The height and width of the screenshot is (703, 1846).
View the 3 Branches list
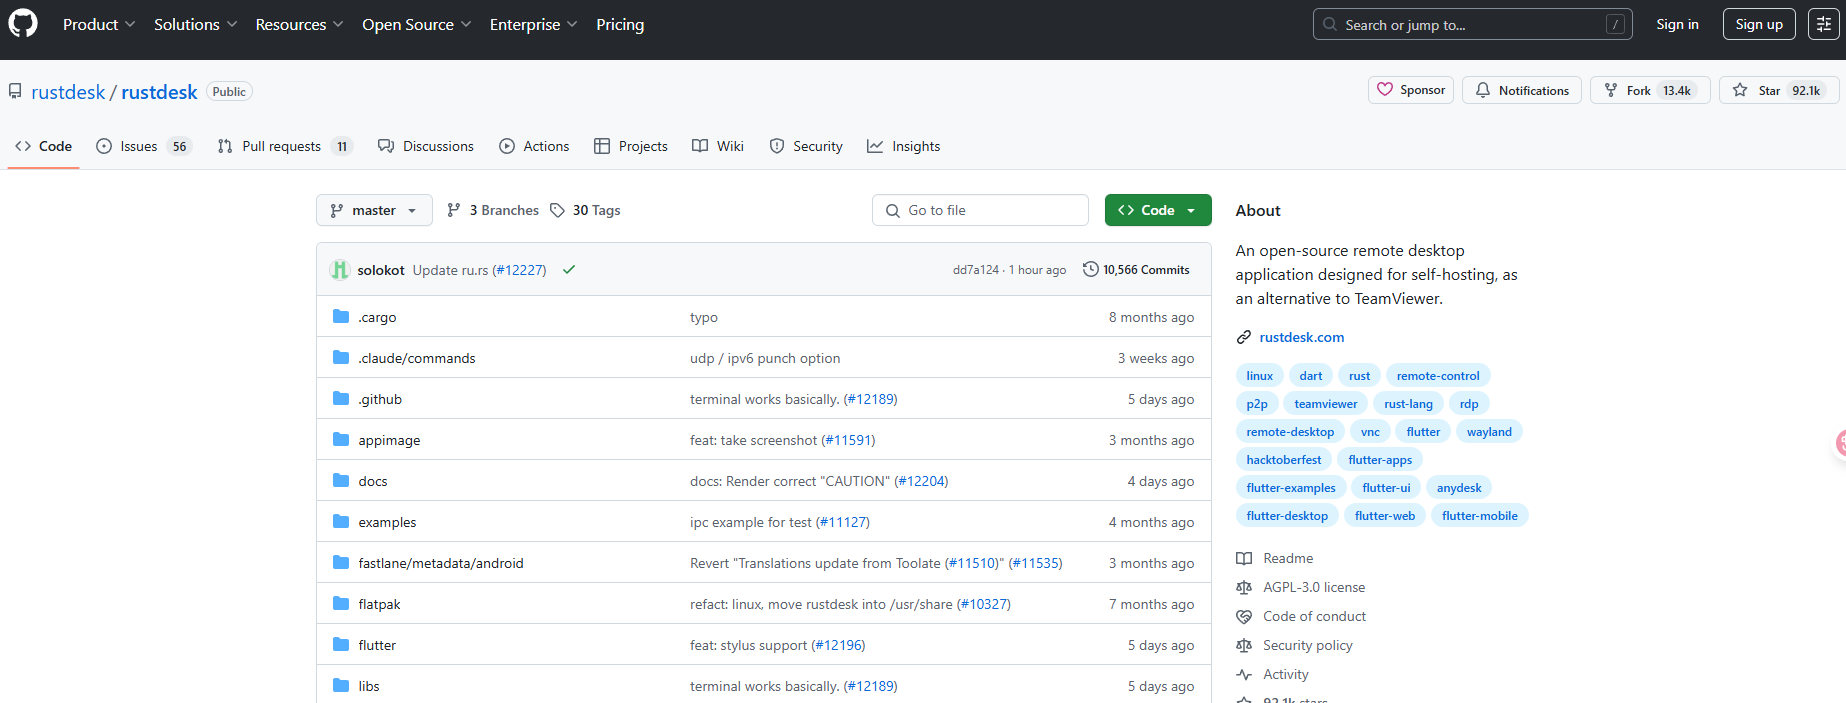493,210
